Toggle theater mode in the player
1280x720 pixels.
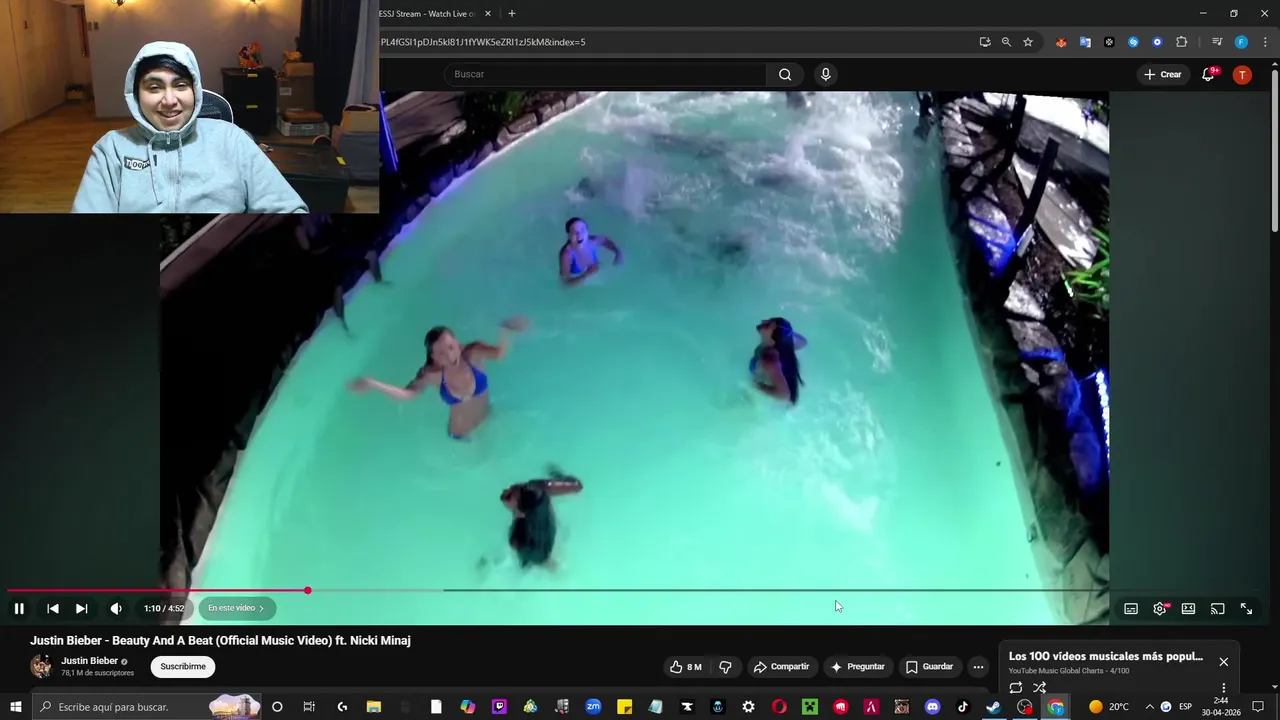[1188, 608]
